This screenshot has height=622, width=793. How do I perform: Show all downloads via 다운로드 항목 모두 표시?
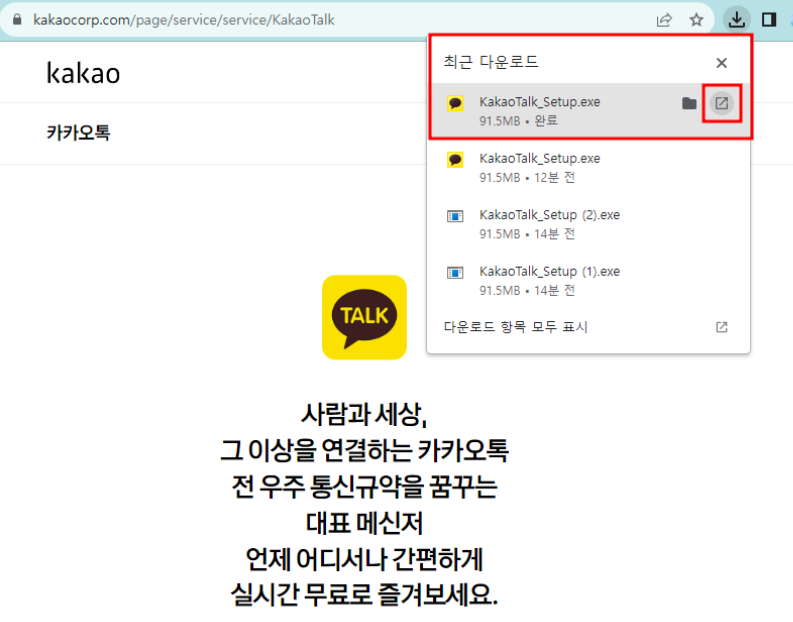tap(588, 327)
